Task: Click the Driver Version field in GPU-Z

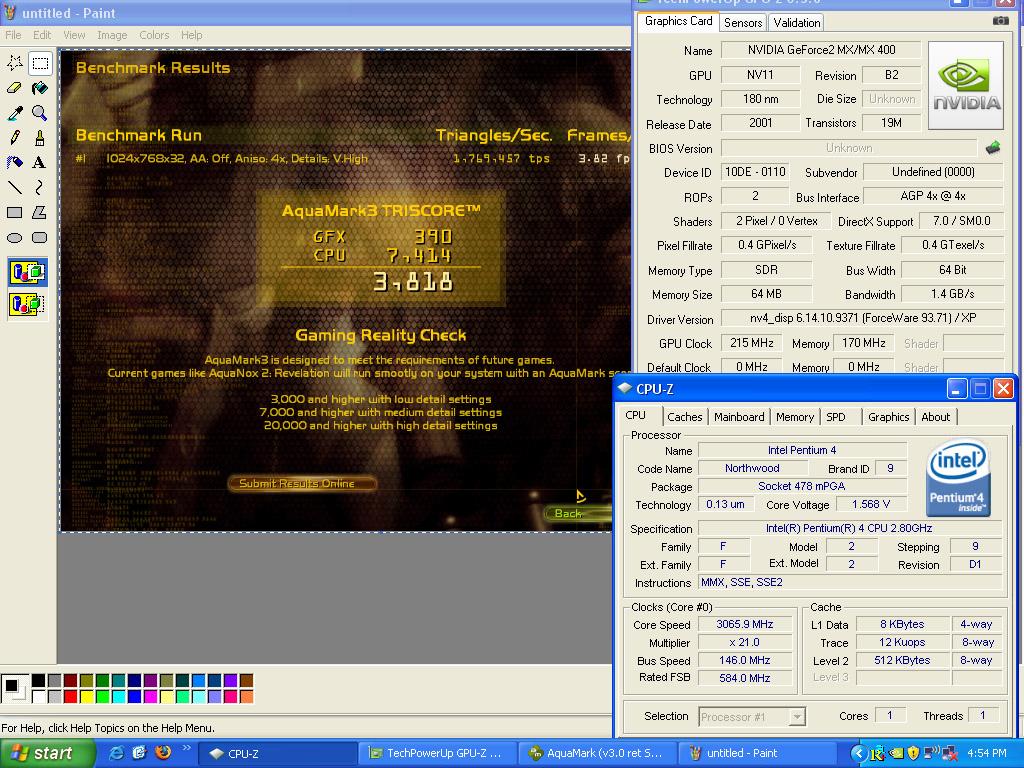Action: click(862, 318)
